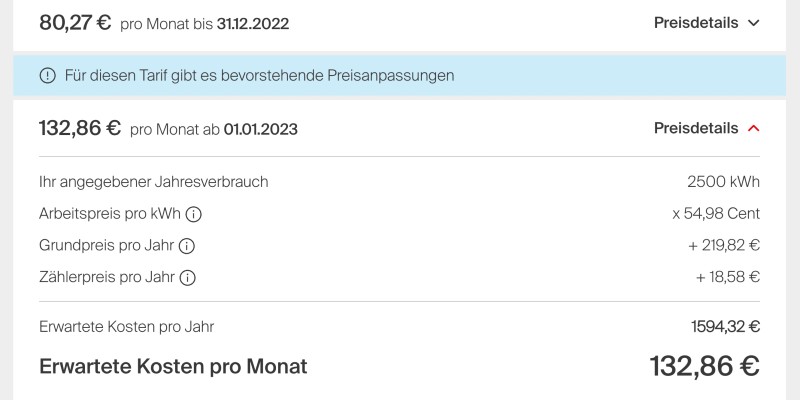Screen dimensions: 800x400
Task: Click the Erwartete Kosten pro Monat label
Action: pyautogui.click(x=173, y=367)
